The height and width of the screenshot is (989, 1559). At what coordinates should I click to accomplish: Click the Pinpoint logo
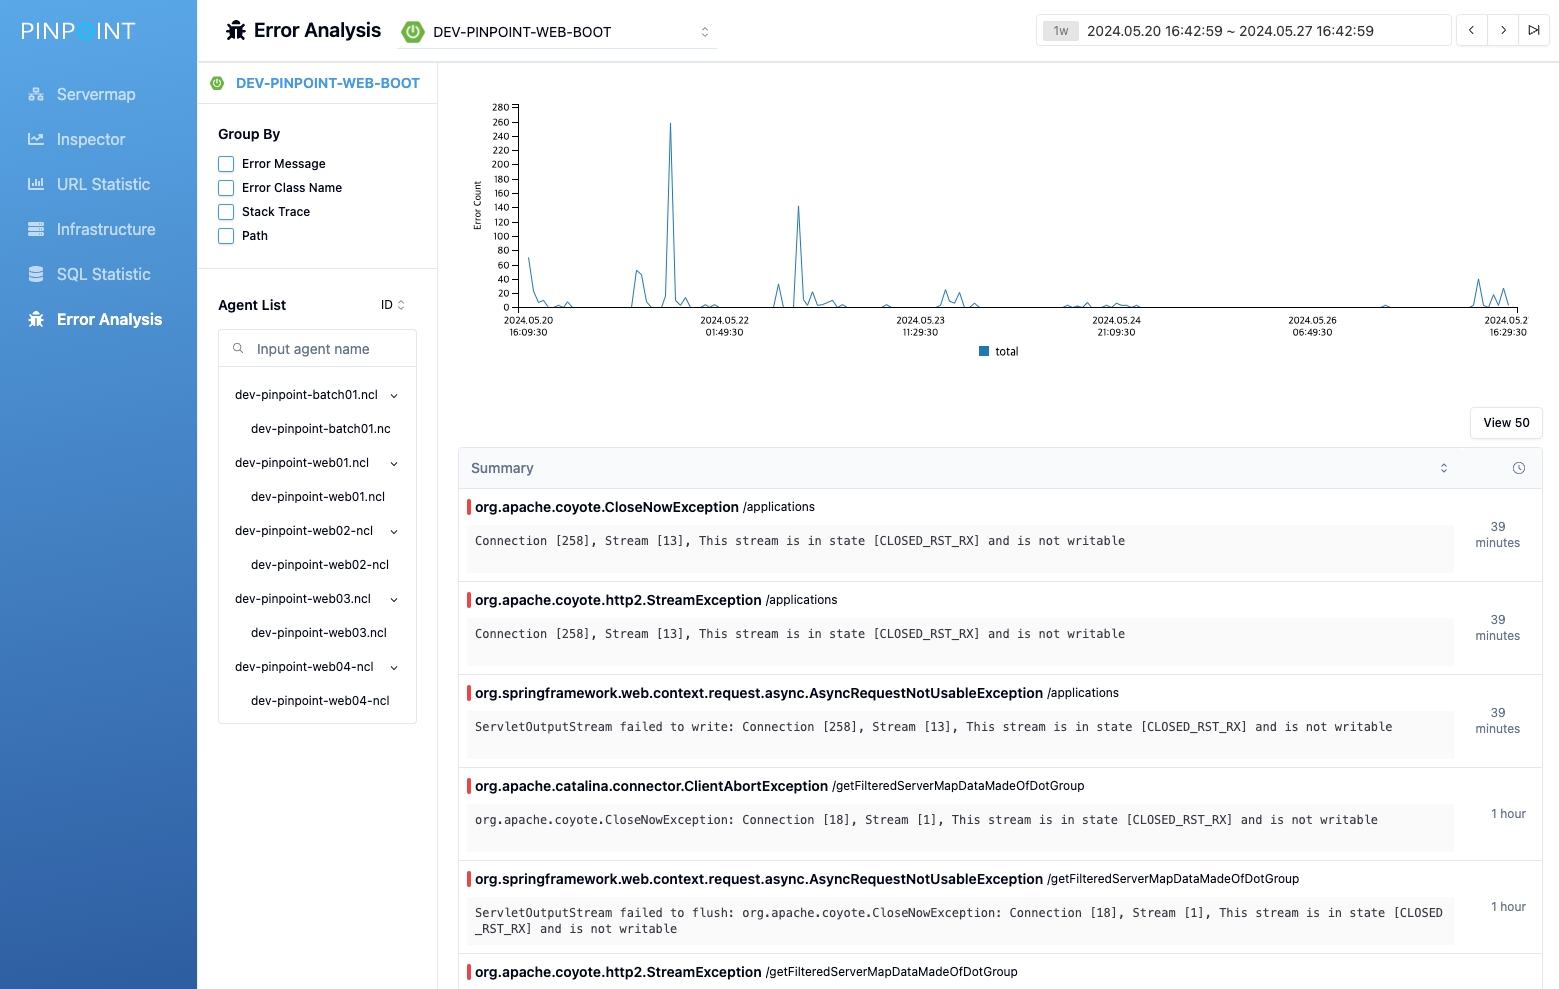click(x=78, y=31)
